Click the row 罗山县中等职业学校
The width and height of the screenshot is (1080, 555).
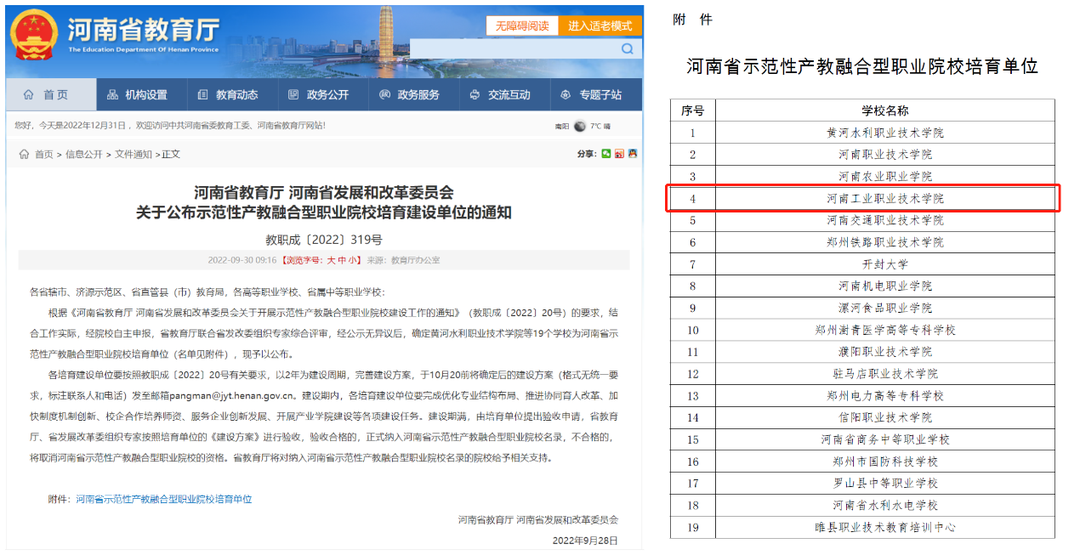(x=862, y=483)
